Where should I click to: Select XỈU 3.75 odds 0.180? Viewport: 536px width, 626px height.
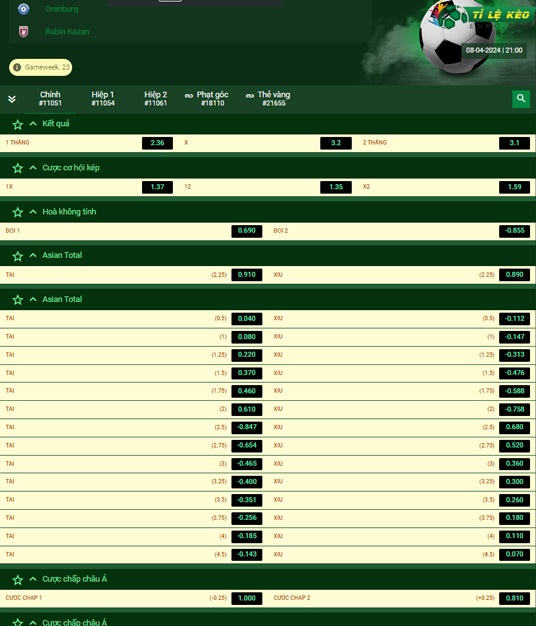514,518
